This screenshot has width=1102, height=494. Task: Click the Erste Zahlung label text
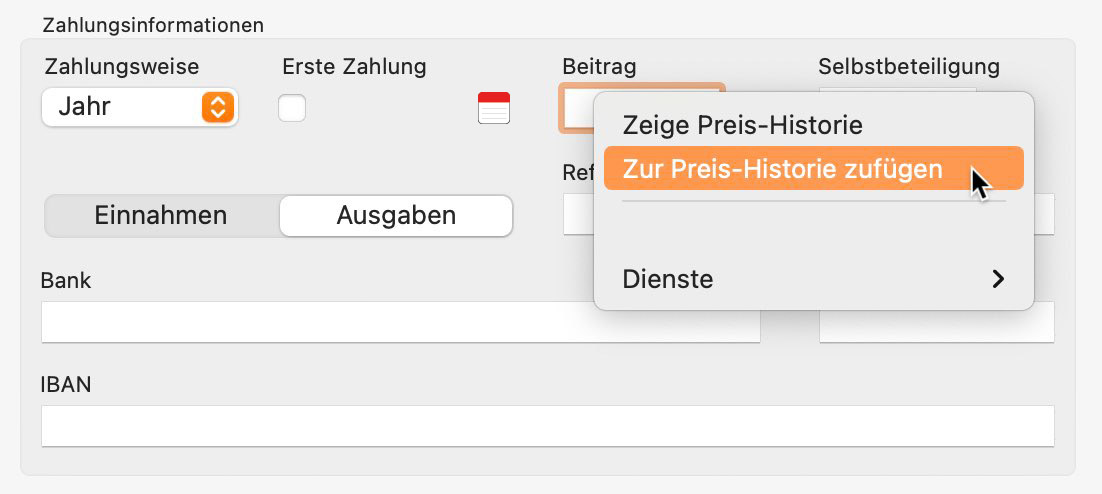click(x=354, y=67)
